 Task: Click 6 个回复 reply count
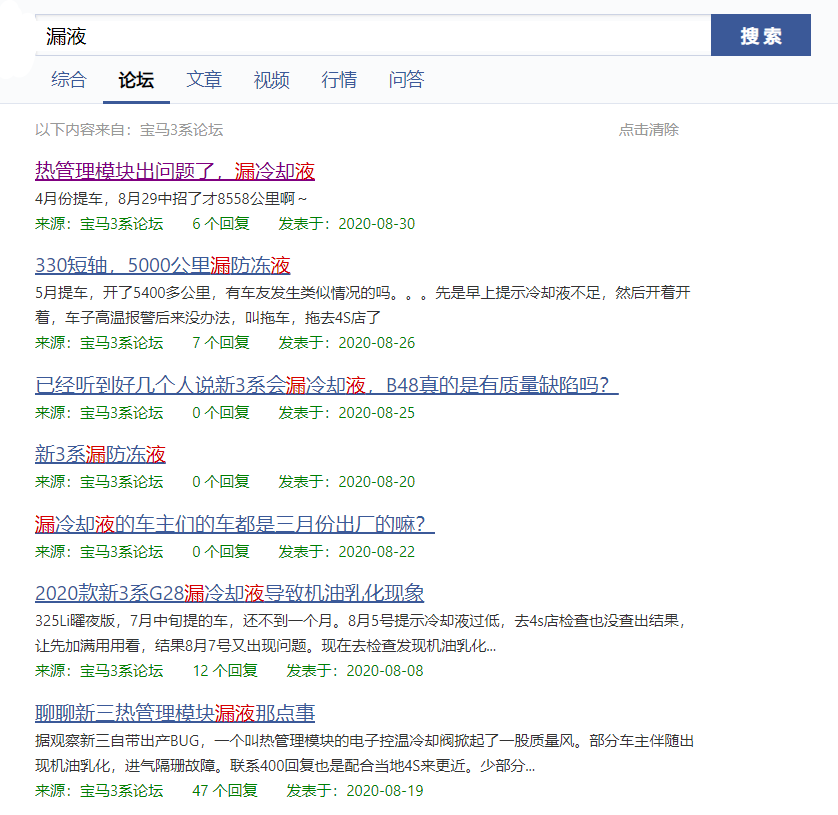(221, 223)
